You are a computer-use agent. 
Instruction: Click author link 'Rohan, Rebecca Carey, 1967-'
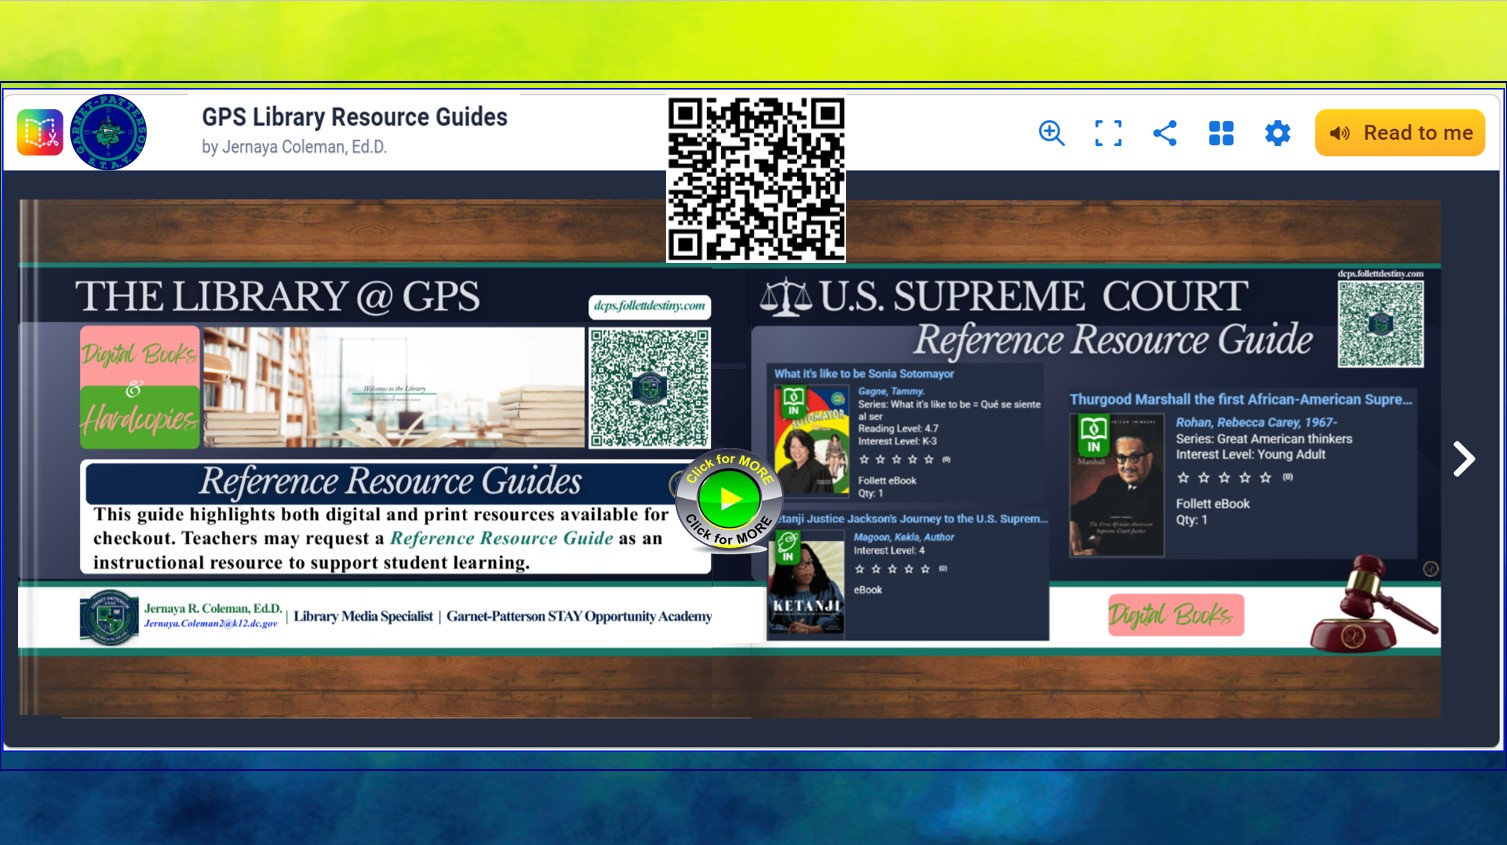pyautogui.click(x=1256, y=423)
